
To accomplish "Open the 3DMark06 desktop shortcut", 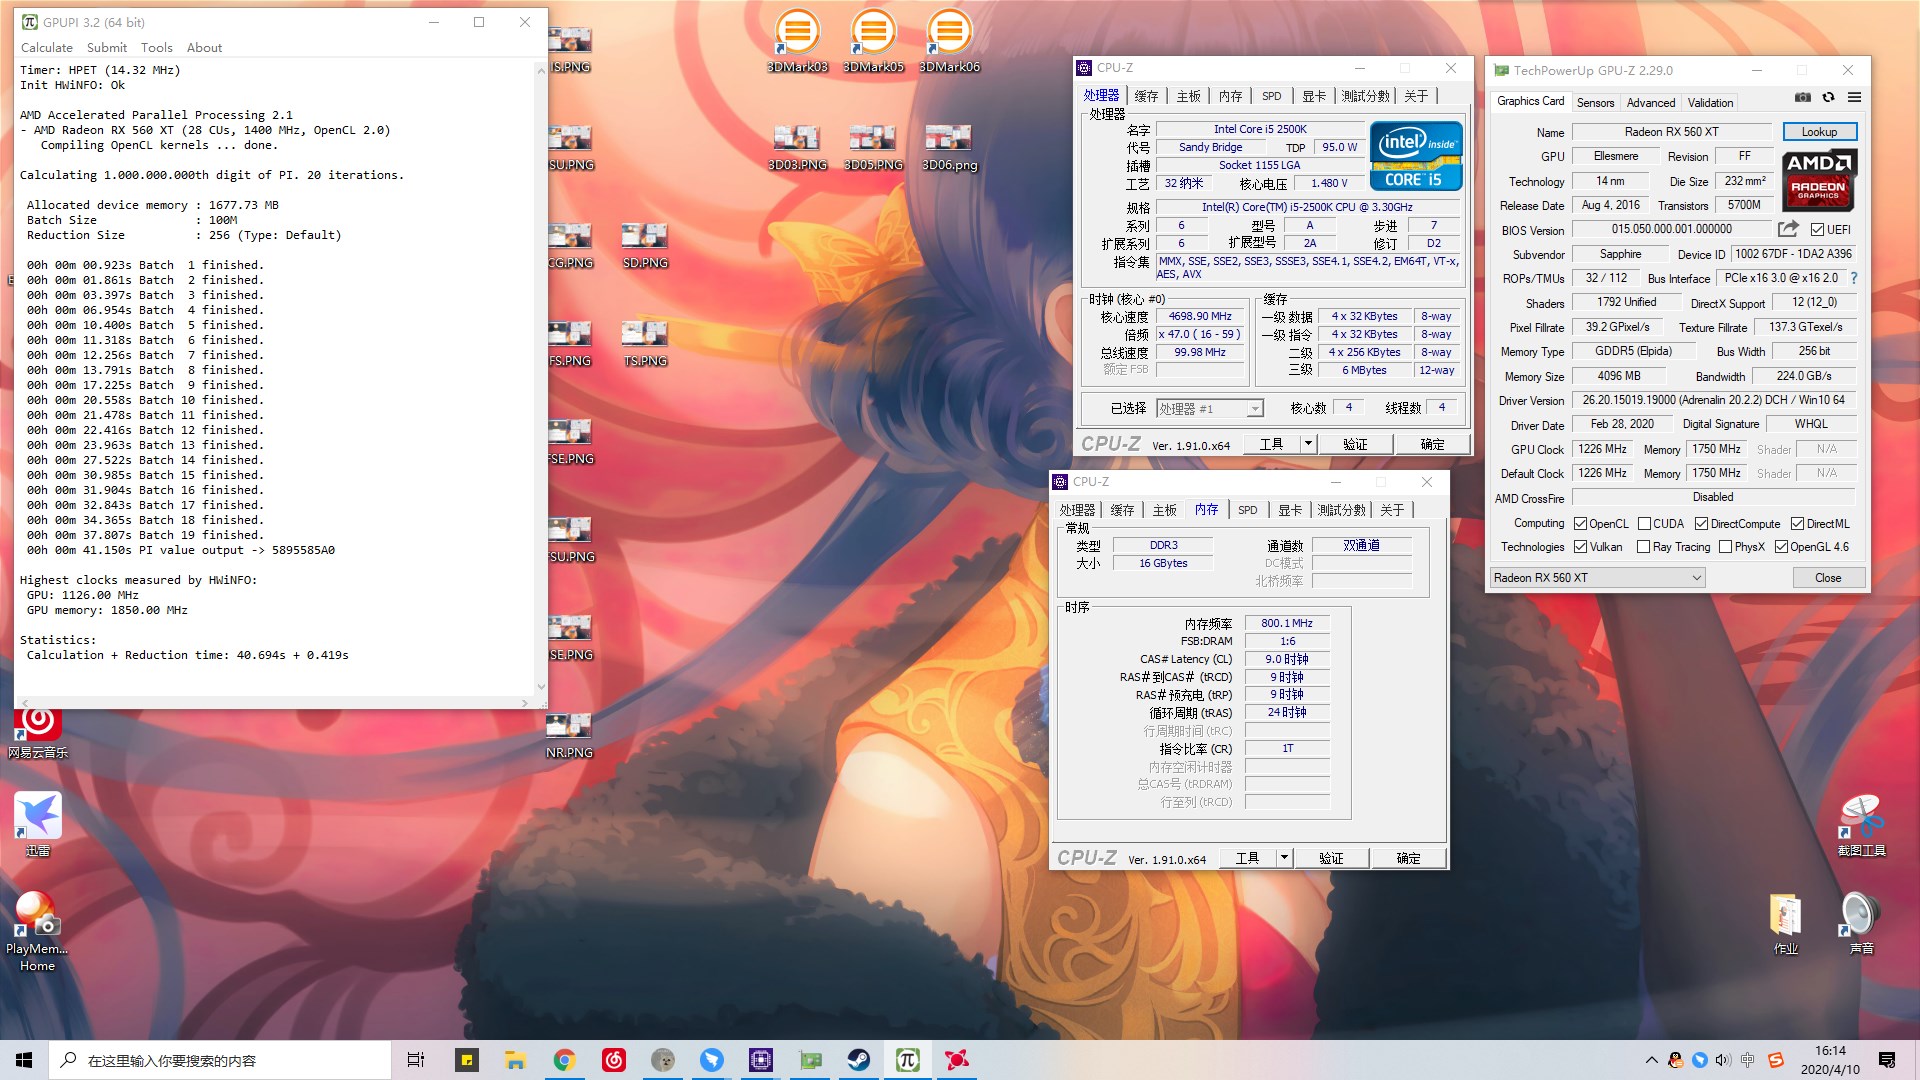I will 949,40.
